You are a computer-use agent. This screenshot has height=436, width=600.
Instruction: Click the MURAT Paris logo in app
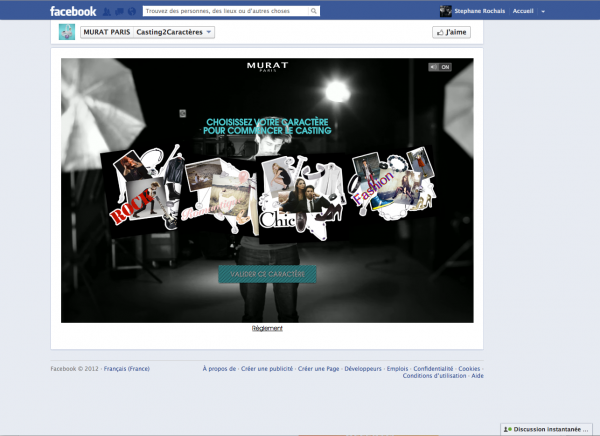point(267,67)
